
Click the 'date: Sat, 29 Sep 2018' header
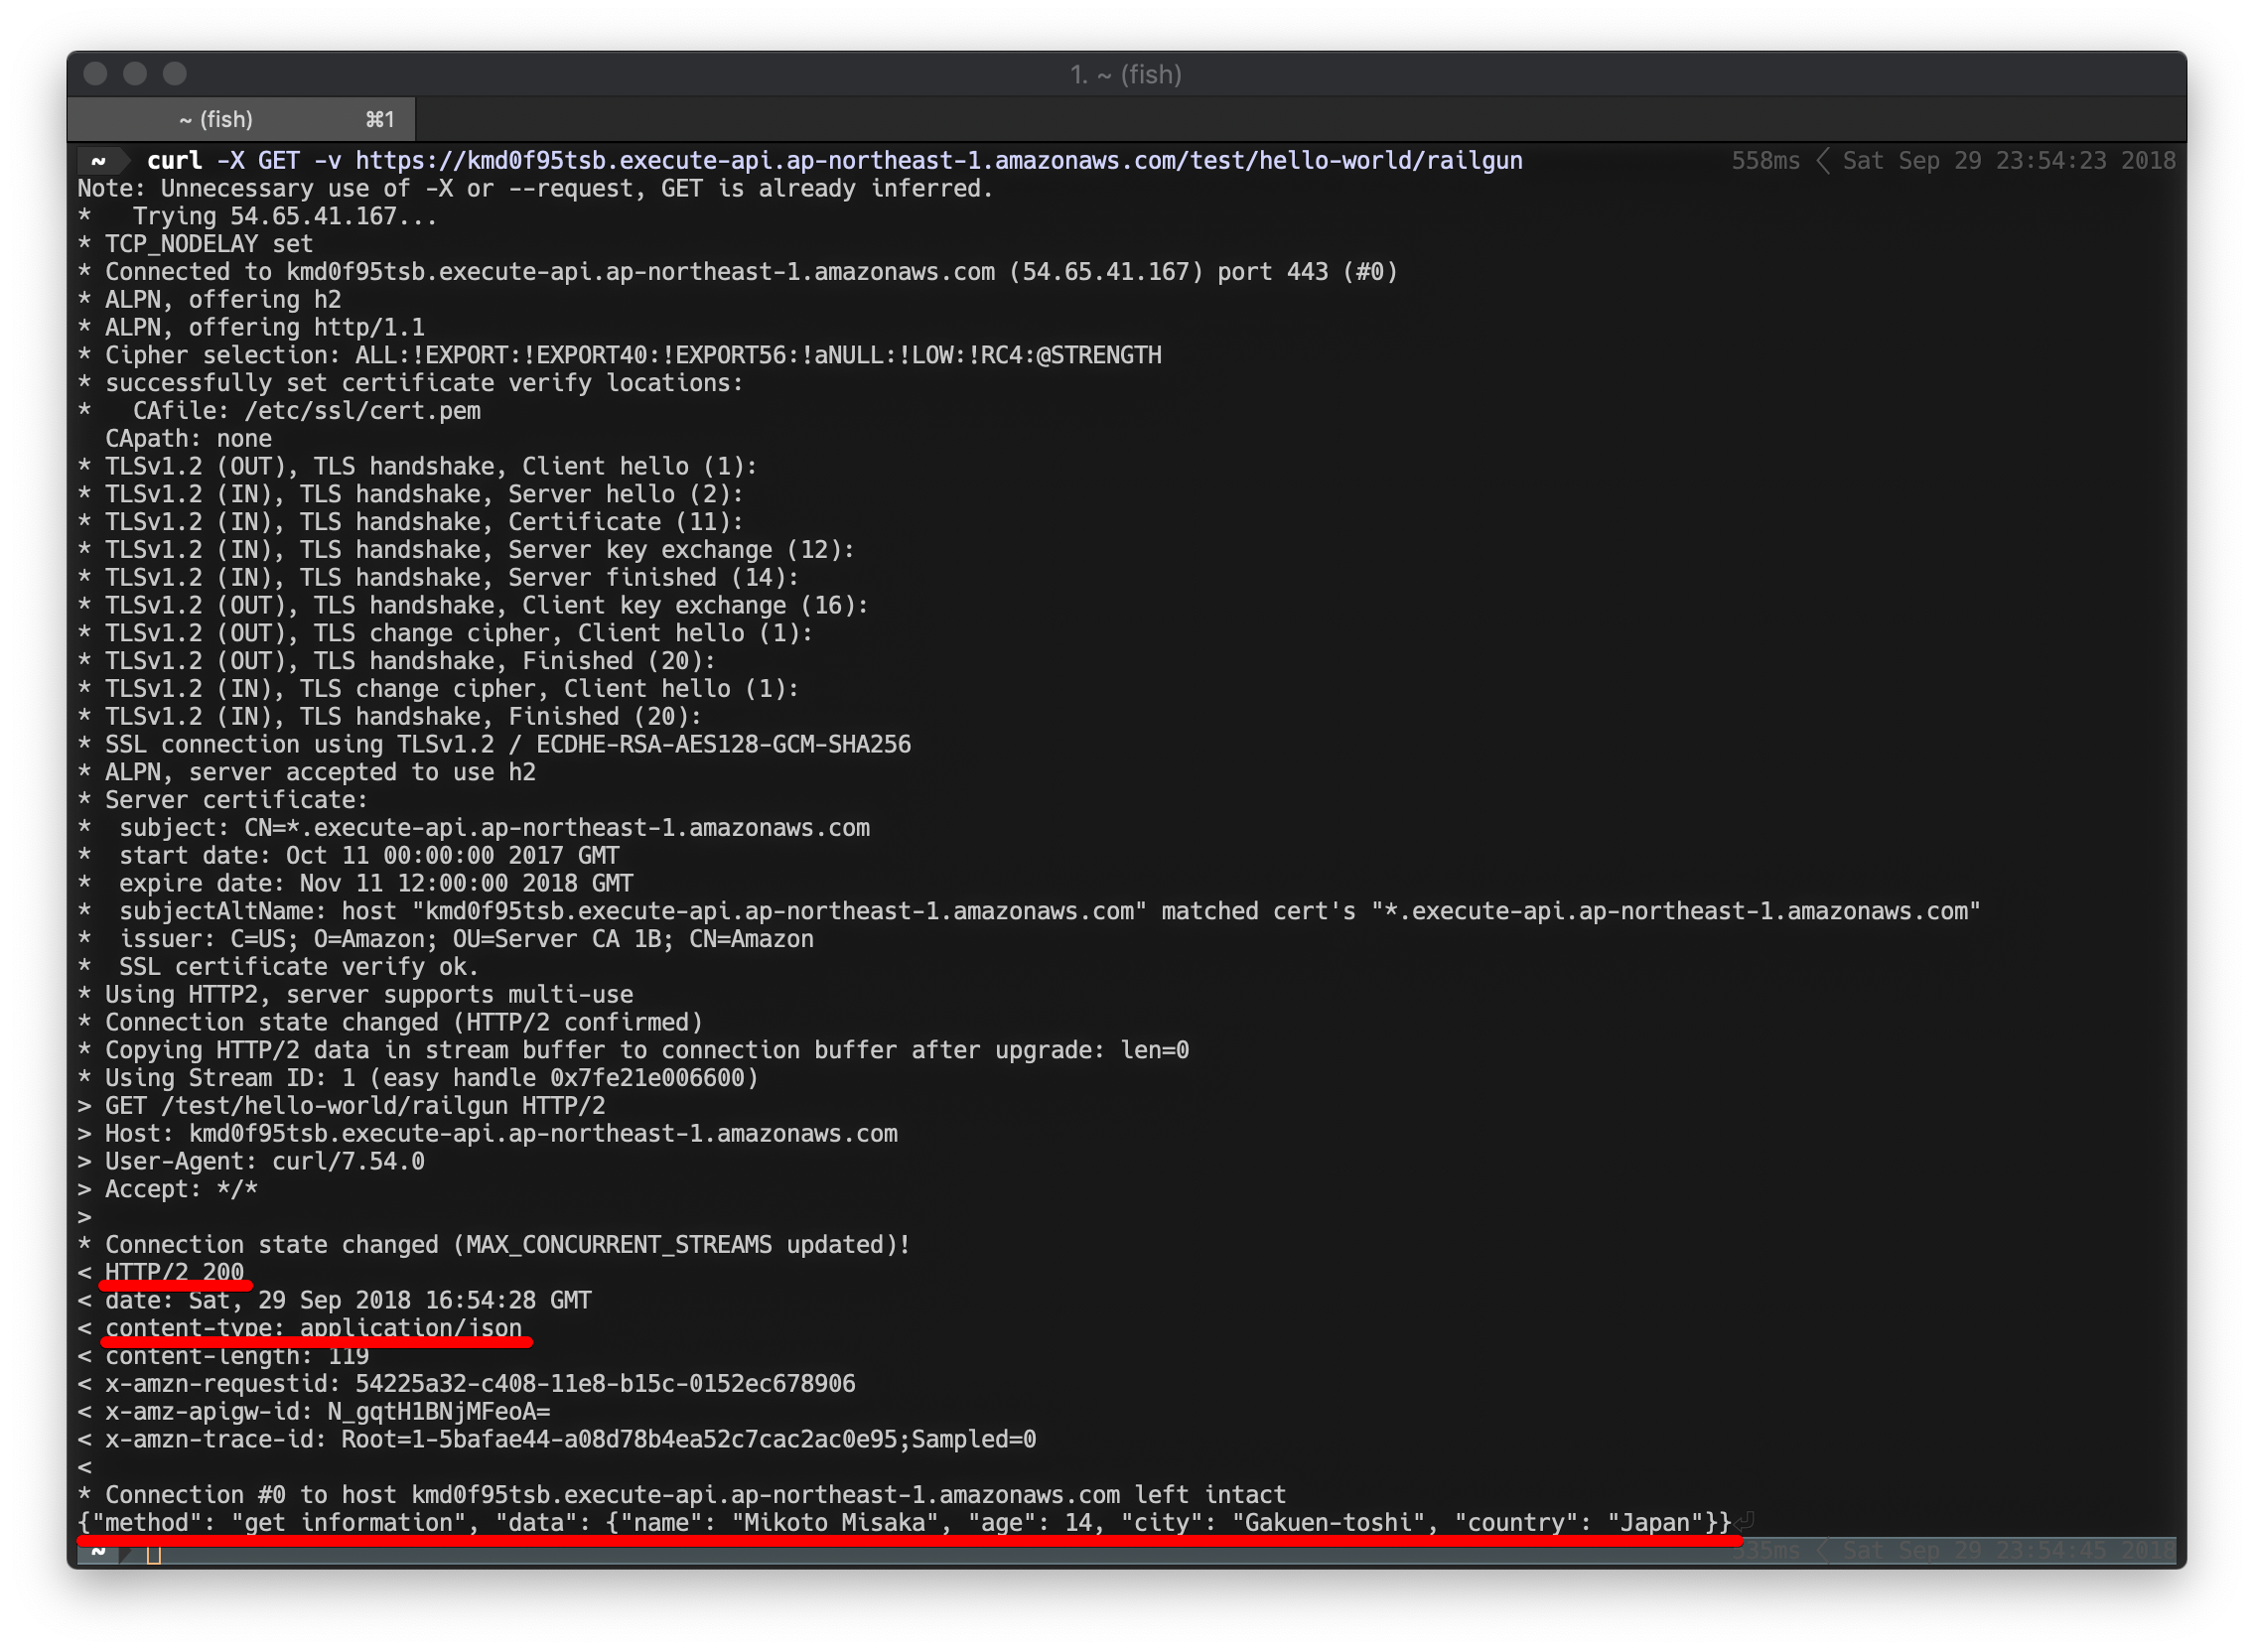[x=335, y=1302]
